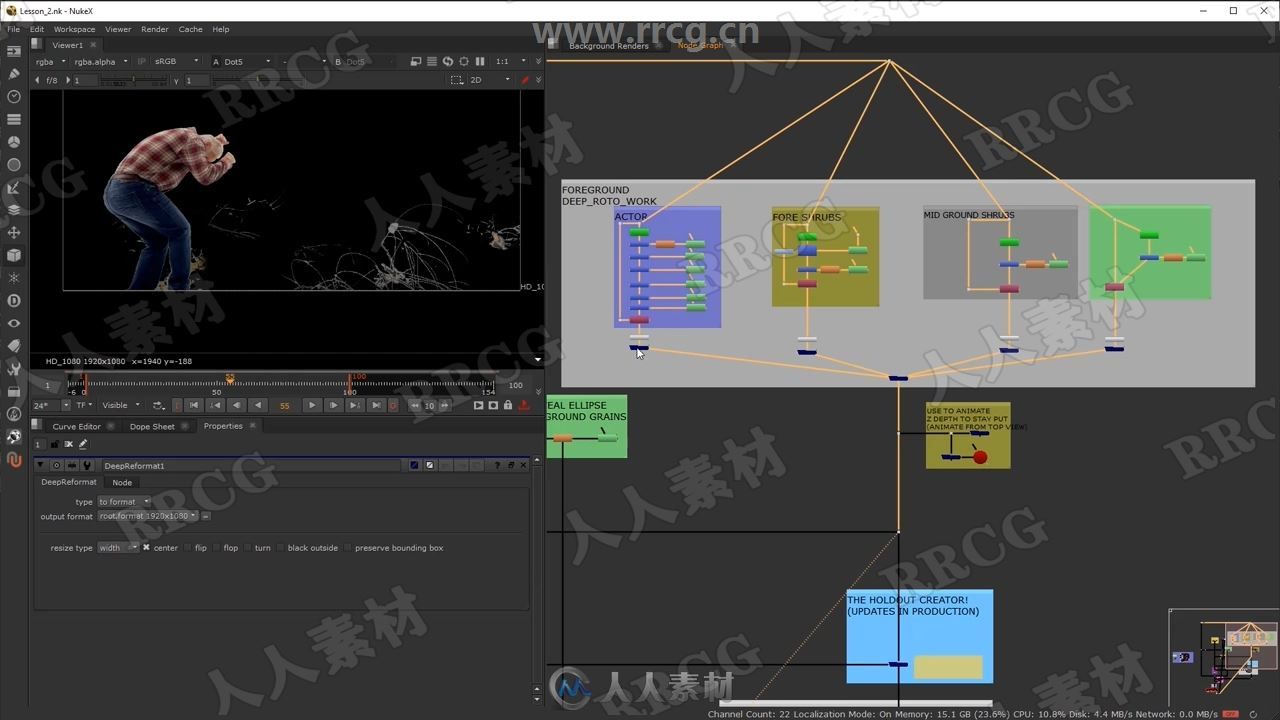Open the MetaData nodes menu (tag icon)
Screen dimensions: 1280x720
(14, 346)
